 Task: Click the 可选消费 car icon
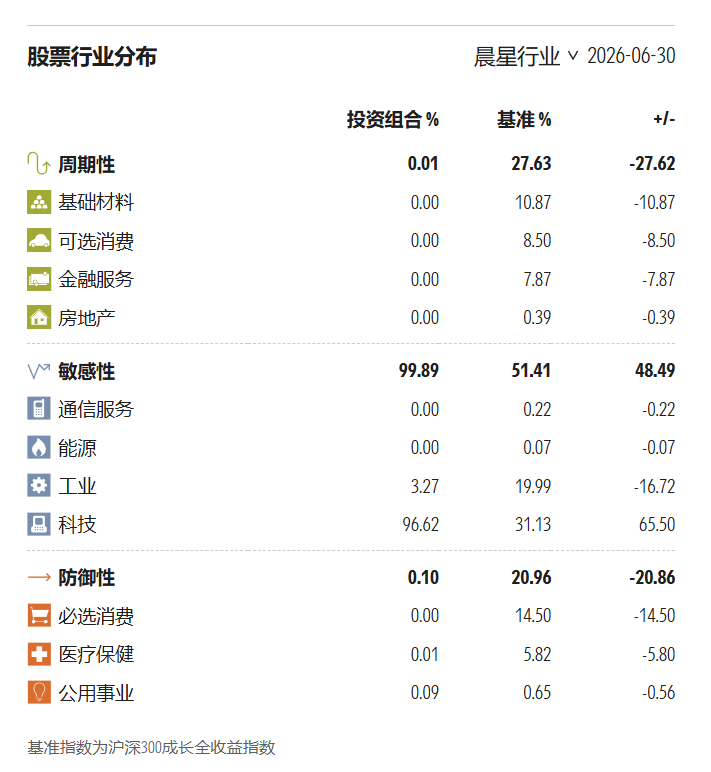point(39,240)
